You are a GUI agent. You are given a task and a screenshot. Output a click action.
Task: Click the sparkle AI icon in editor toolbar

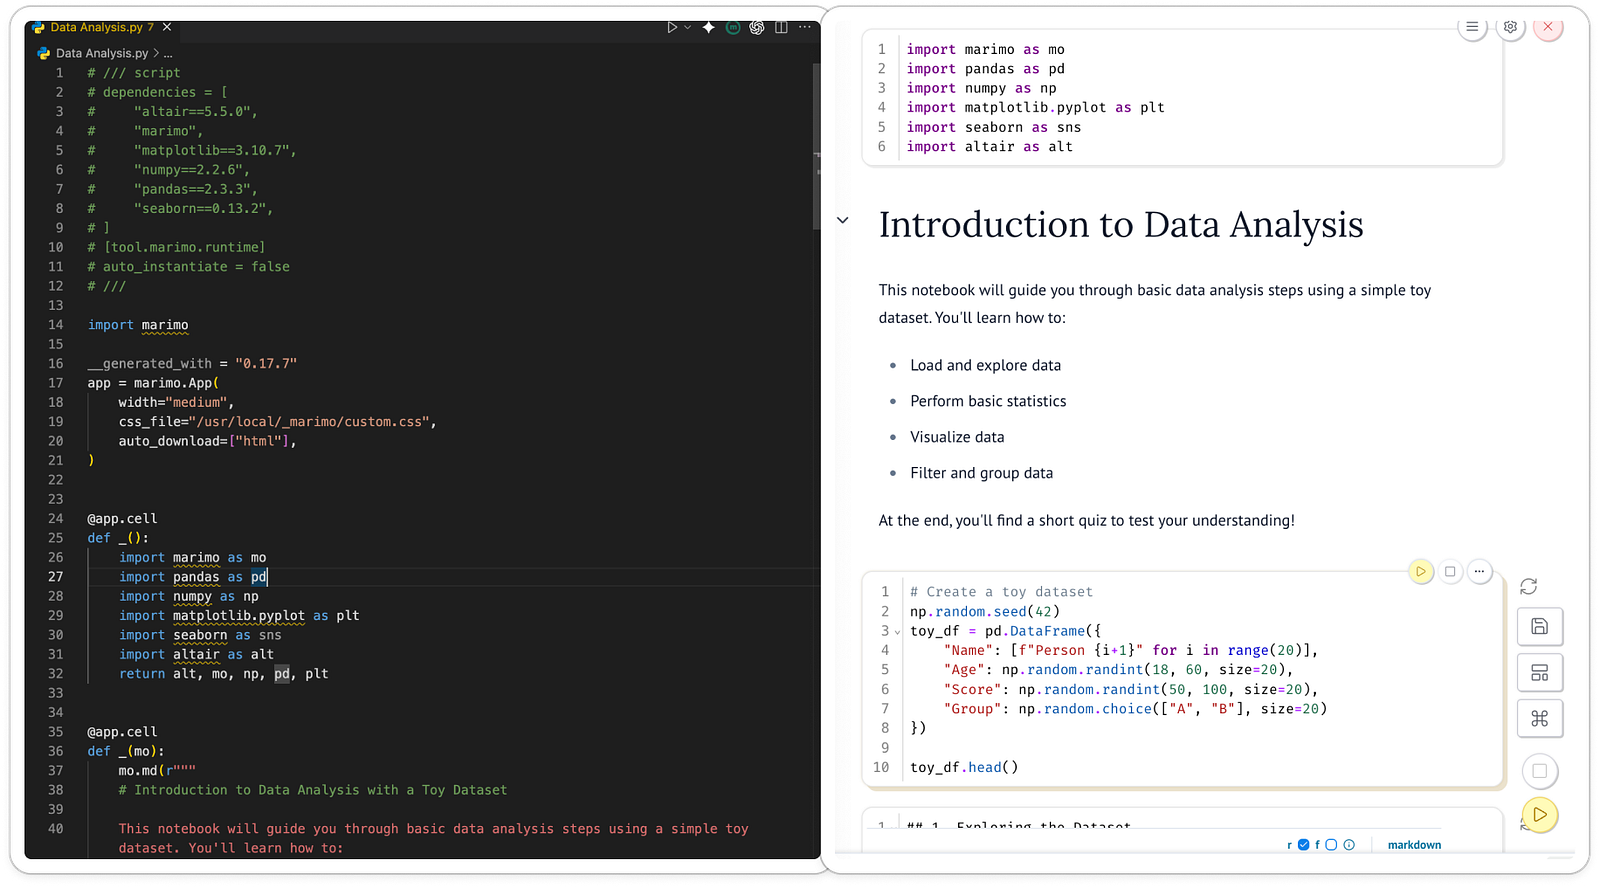(x=709, y=28)
